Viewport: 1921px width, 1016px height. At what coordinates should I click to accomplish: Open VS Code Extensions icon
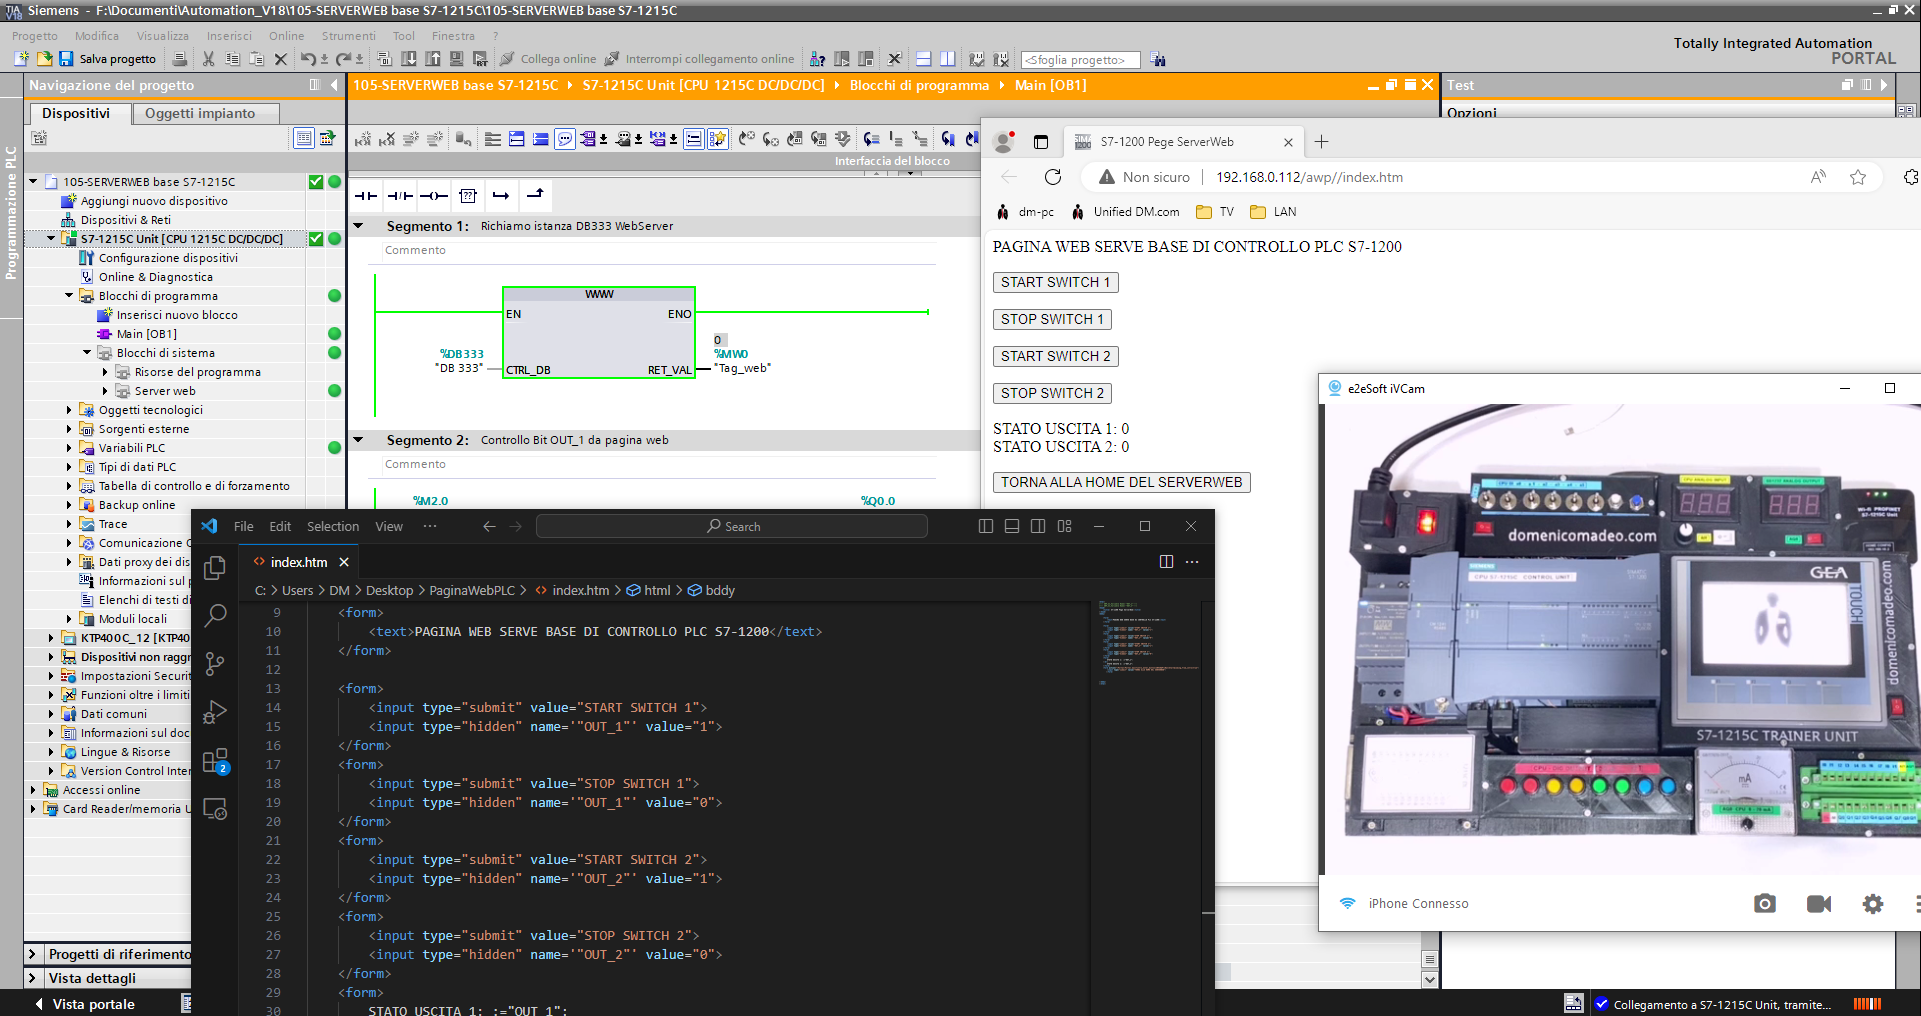pyautogui.click(x=215, y=761)
